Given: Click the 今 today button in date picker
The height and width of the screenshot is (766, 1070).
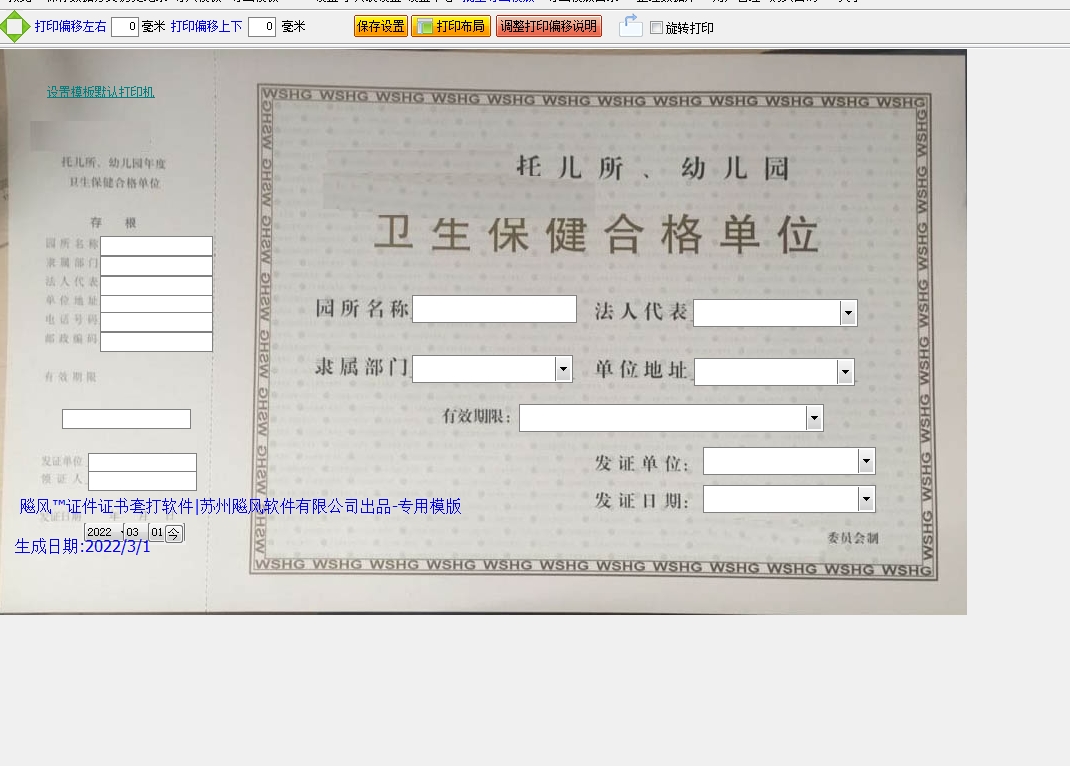Looking at the screenshot, I should [x=174, y=533].
